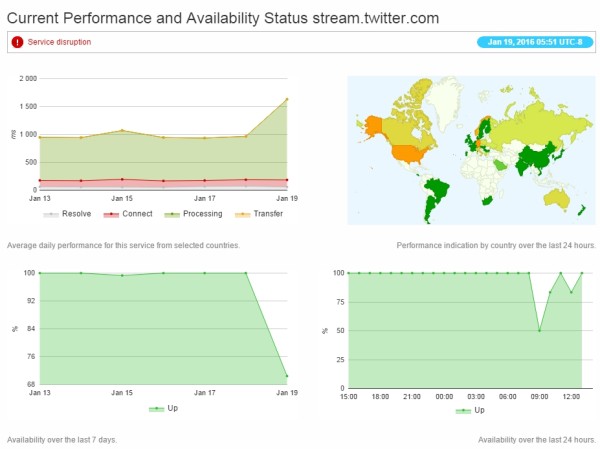This screenshot has width=600, height=449.
Task: Select Alaska on the world map
Action: (x=374, y=126)
